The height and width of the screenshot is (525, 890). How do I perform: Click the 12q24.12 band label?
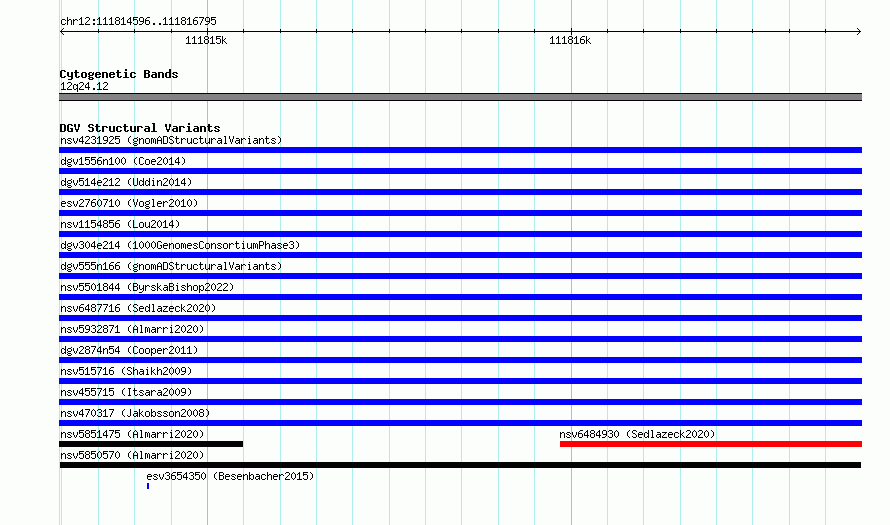tap(84, 86)
